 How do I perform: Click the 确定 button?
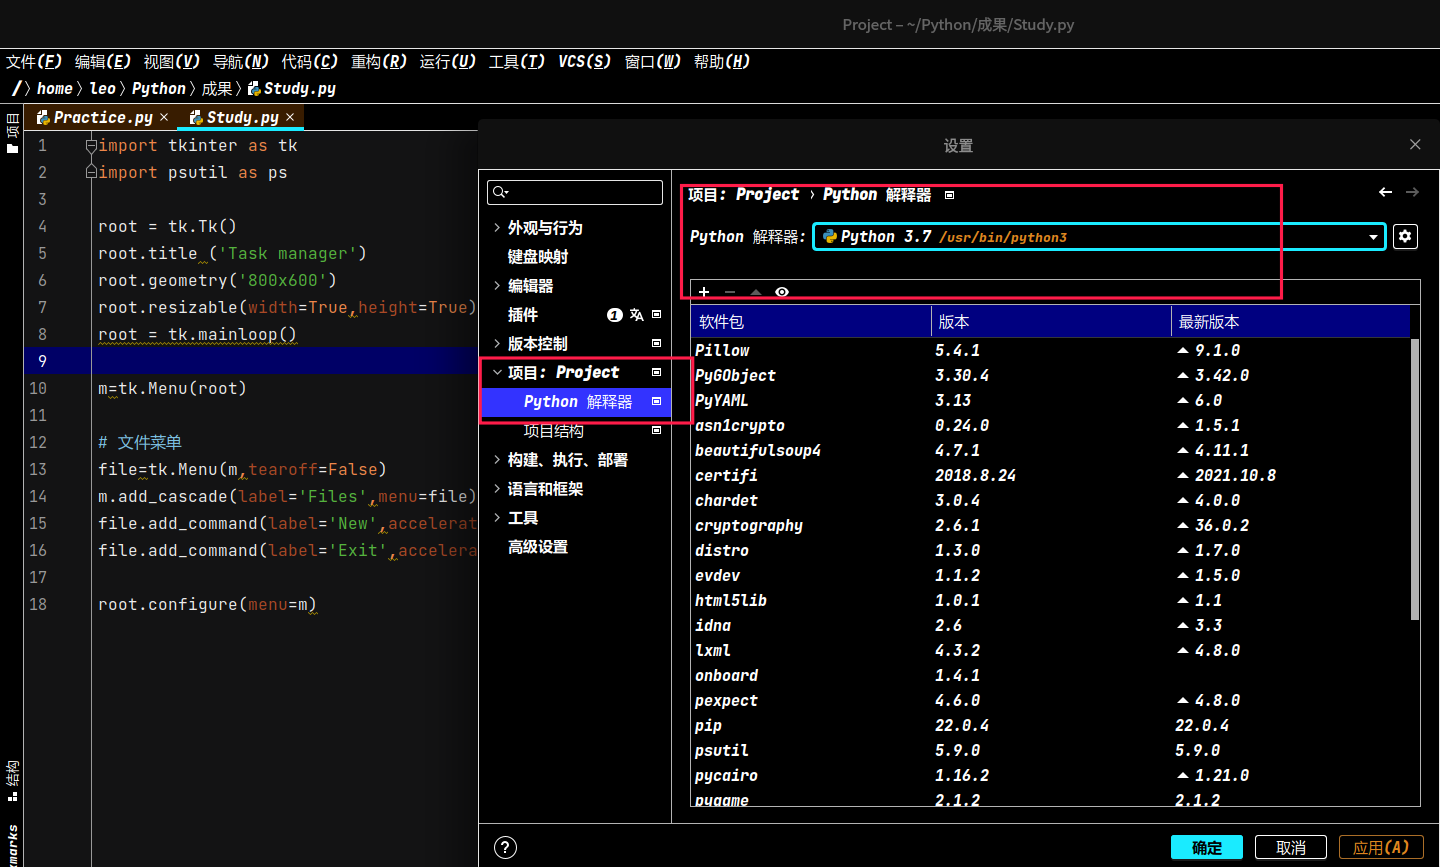(1206, 847)
